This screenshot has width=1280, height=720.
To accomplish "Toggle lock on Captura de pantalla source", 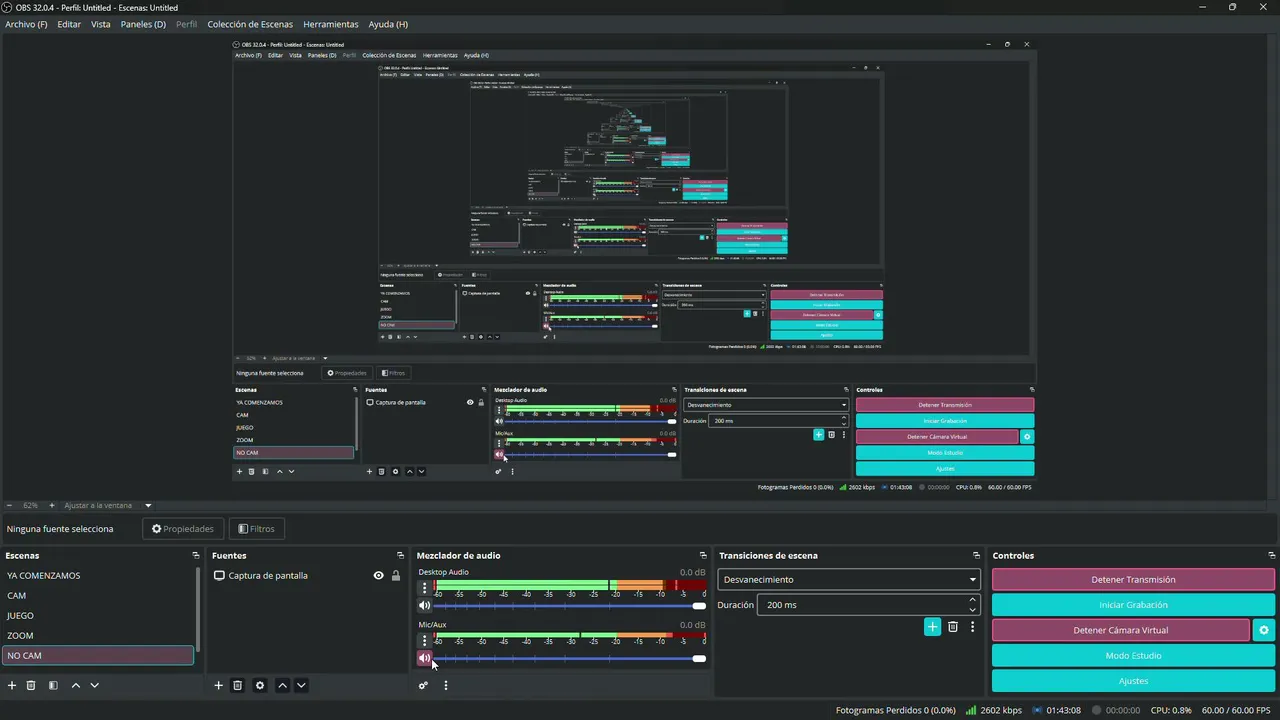I will coord(396,576).
